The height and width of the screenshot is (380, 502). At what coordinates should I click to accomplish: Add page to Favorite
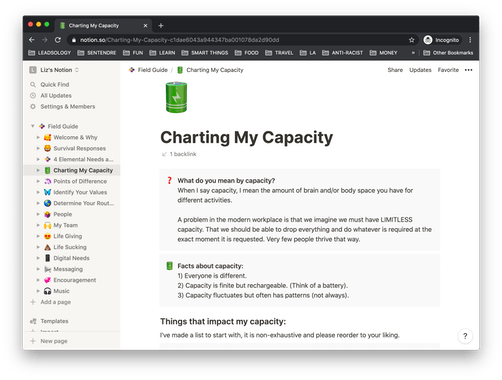448,70
